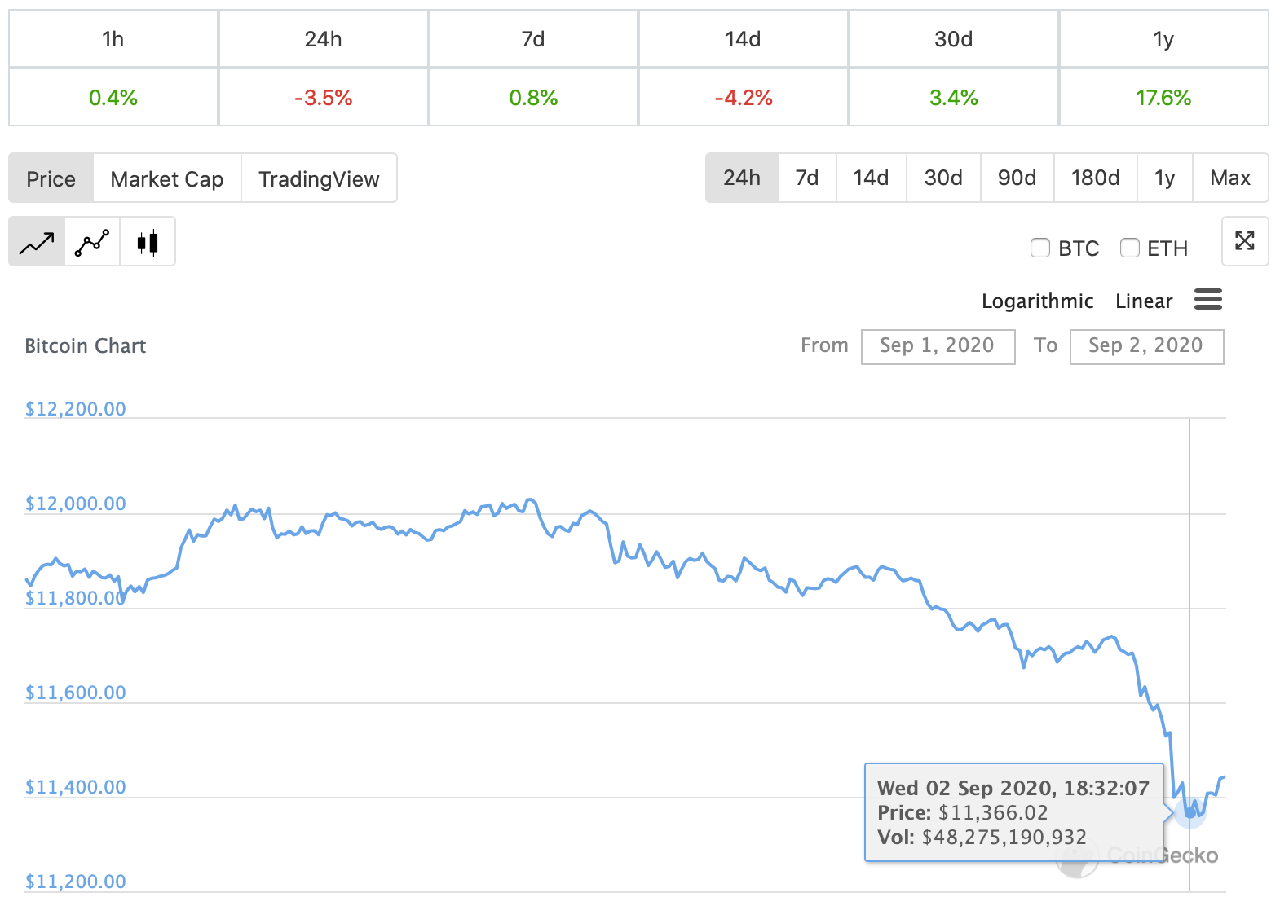Select the 7d chart range
Image resolution: width=1280 pixels, height=906 pixels.
(807, 178)
